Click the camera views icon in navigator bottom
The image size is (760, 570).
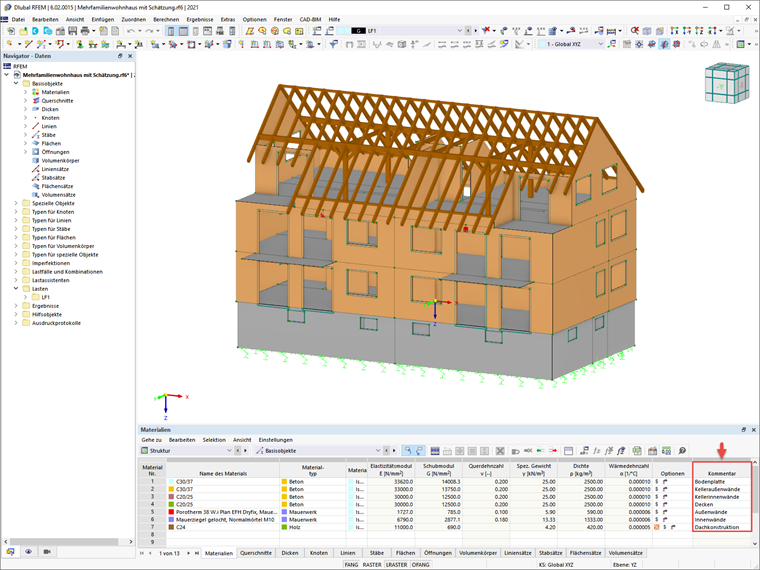[47, 552]
